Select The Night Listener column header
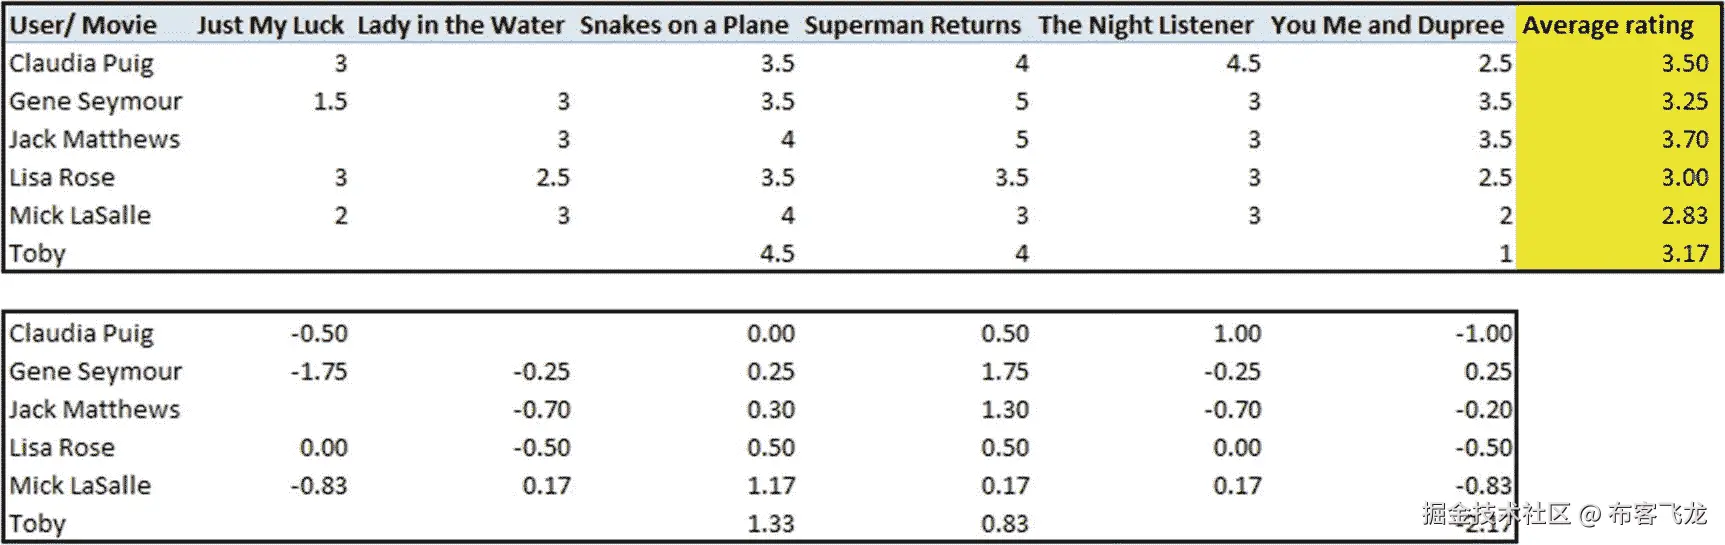This screenshot has width=1725, height=545. tap(1145, 25)
